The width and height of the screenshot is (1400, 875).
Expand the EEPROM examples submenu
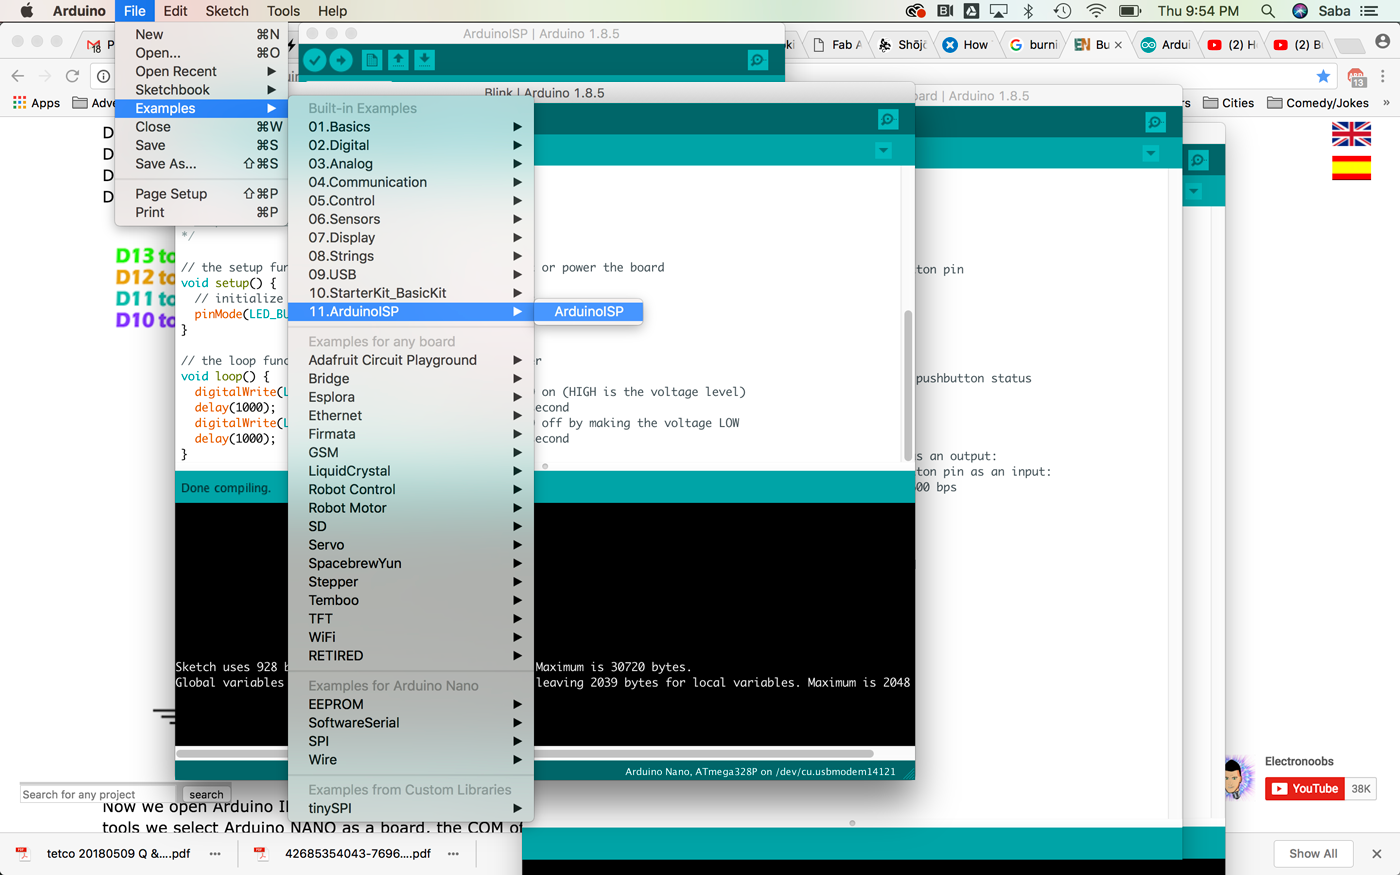410,704
